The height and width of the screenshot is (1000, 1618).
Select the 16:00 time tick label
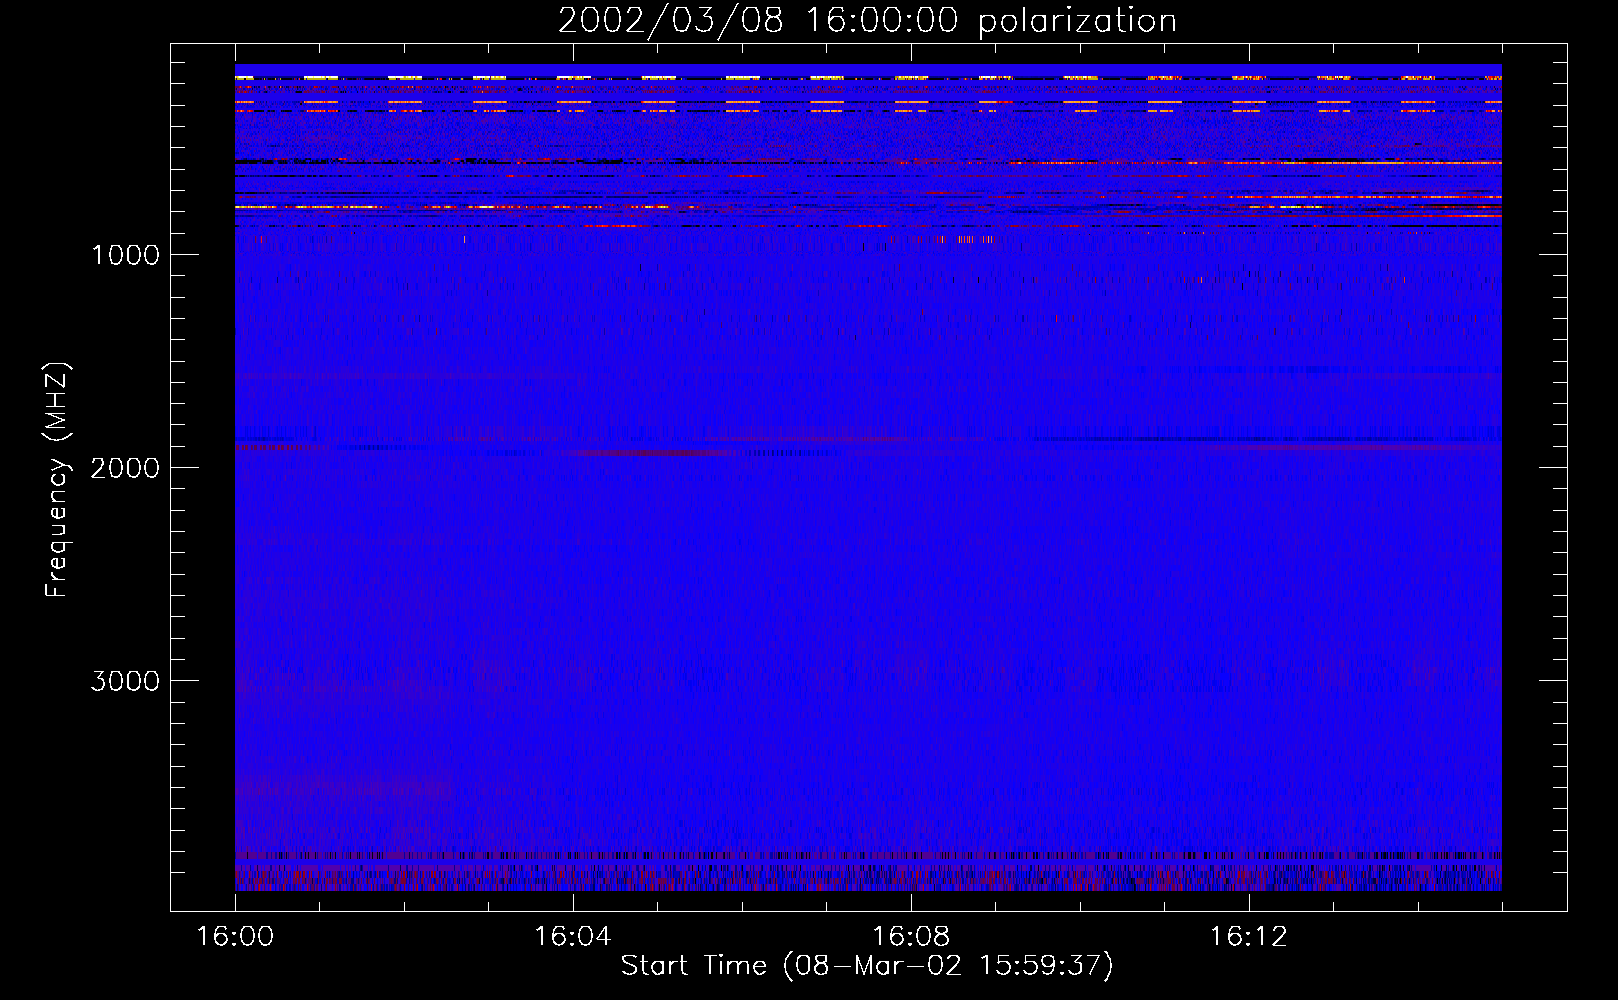[235, 937]
